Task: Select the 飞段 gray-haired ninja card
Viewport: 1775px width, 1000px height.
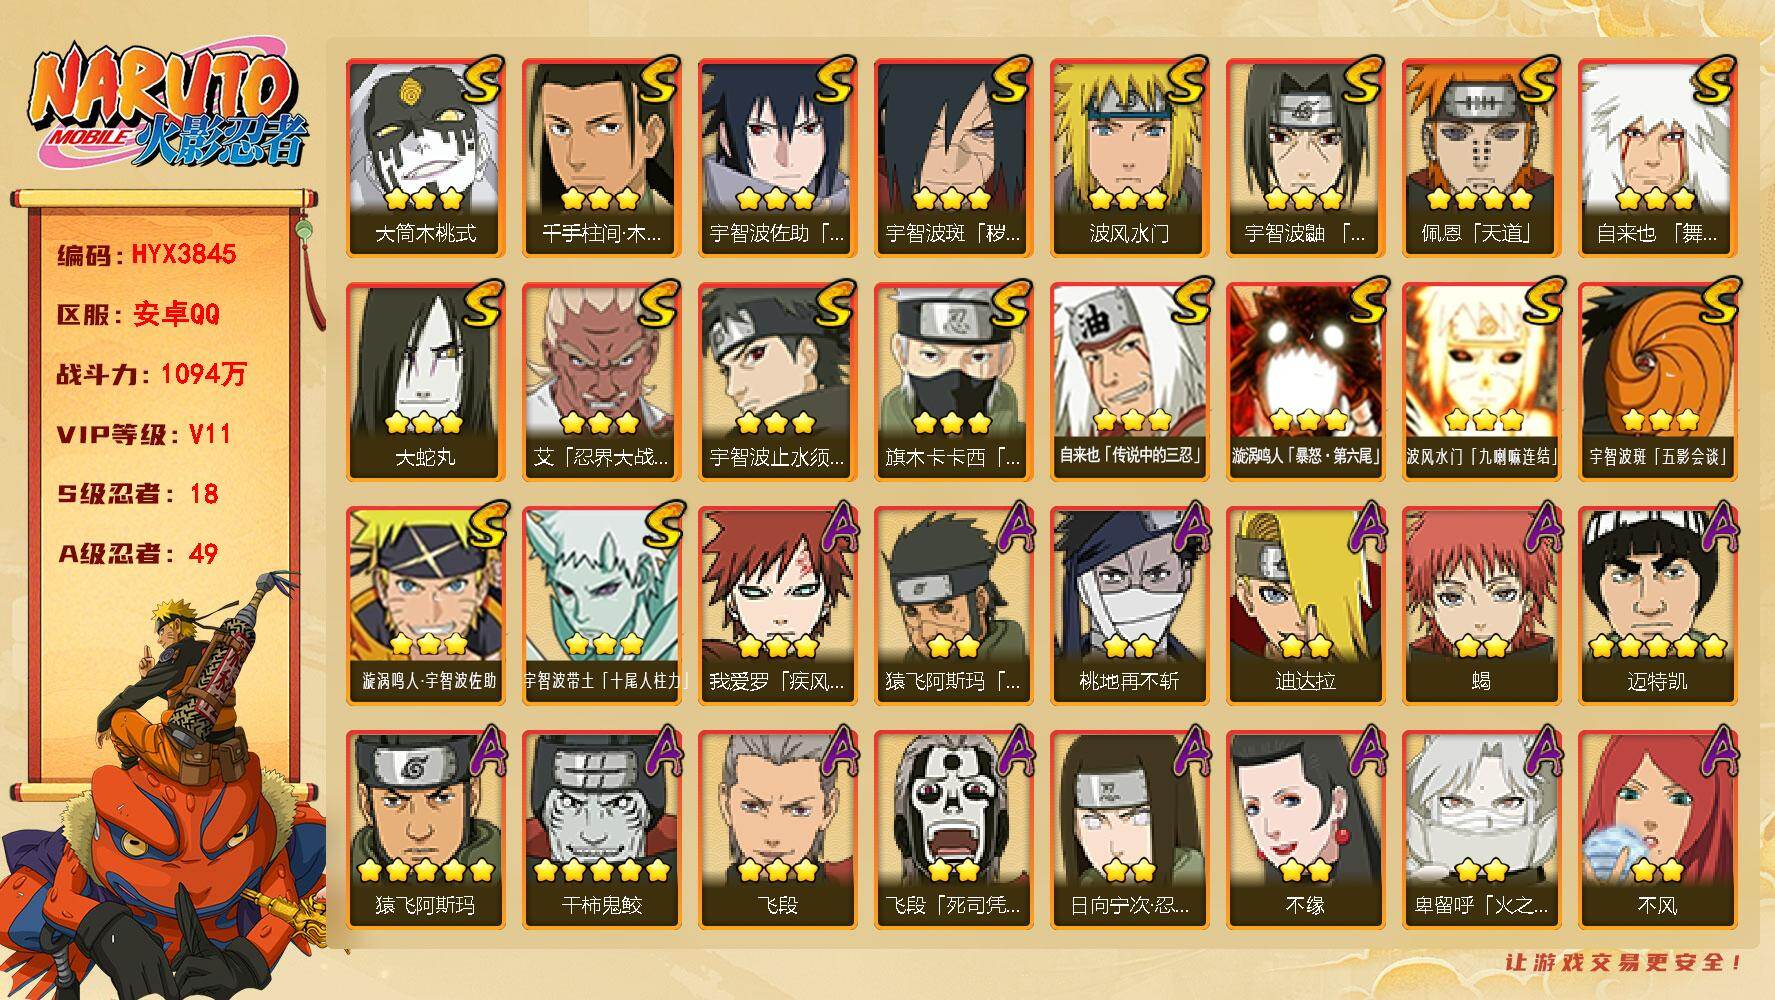Action: point(777,830)
